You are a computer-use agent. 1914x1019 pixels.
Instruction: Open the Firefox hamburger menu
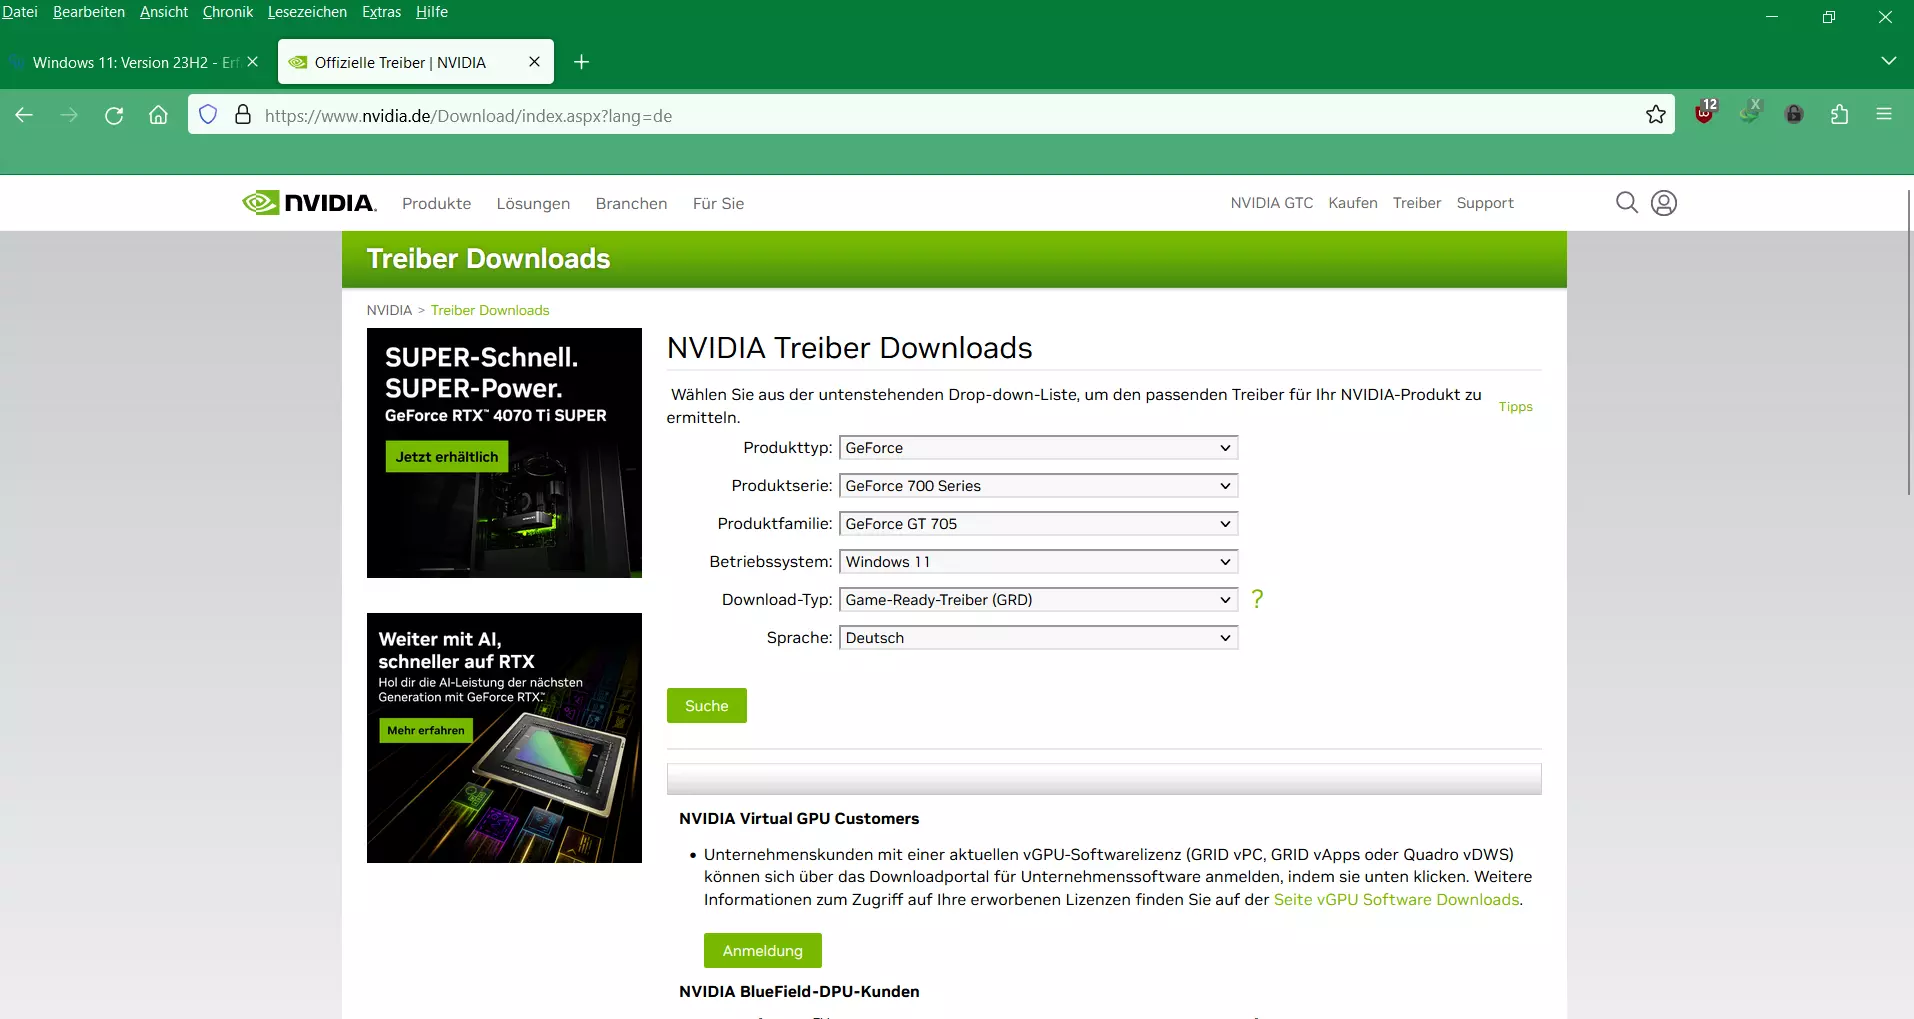point(1884,115)
